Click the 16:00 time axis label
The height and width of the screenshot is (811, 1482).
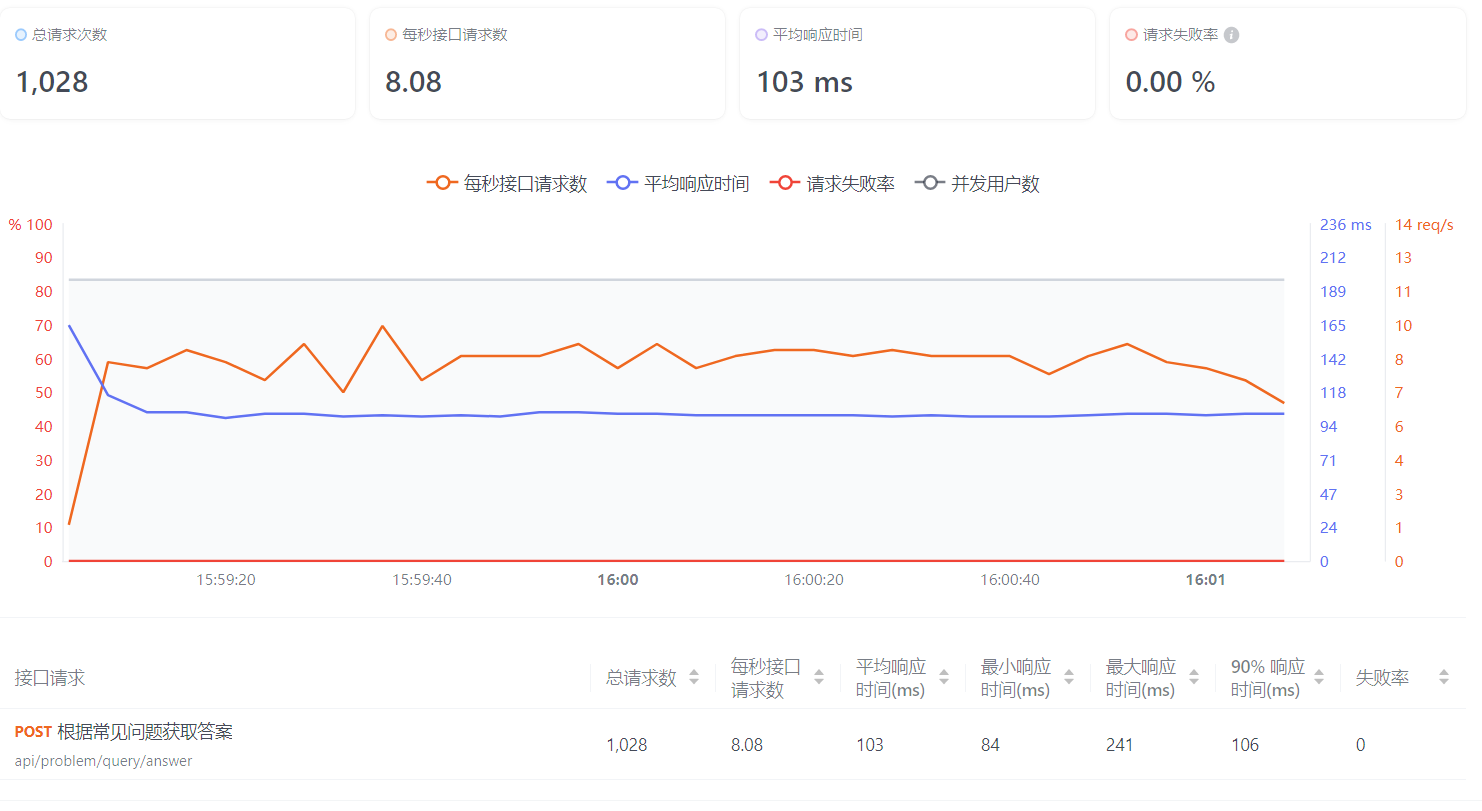point(618,580)
